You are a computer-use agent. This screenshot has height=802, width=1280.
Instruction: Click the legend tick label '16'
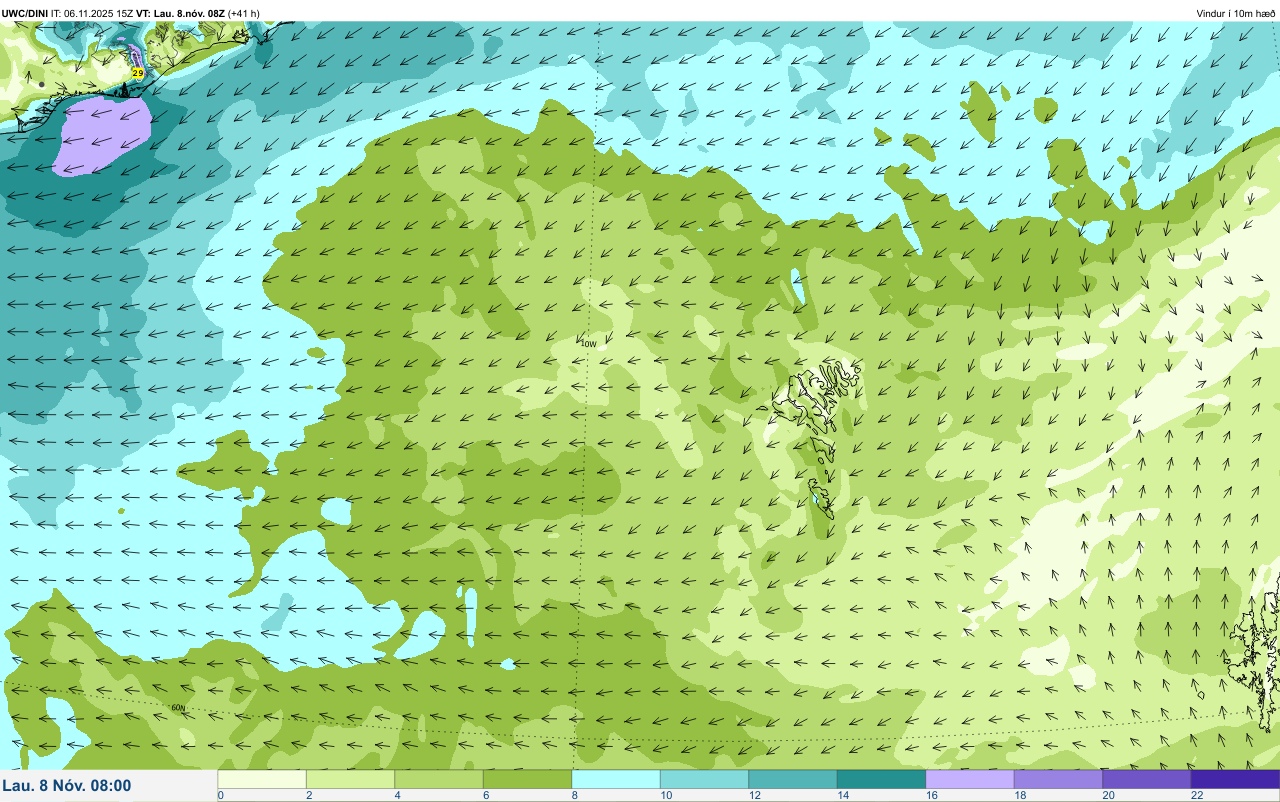[x=931, y=795]
